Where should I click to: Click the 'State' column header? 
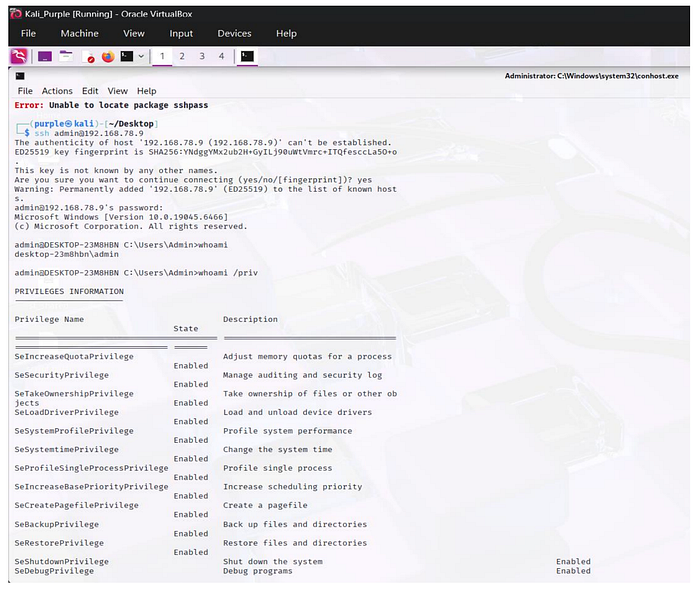186,329
